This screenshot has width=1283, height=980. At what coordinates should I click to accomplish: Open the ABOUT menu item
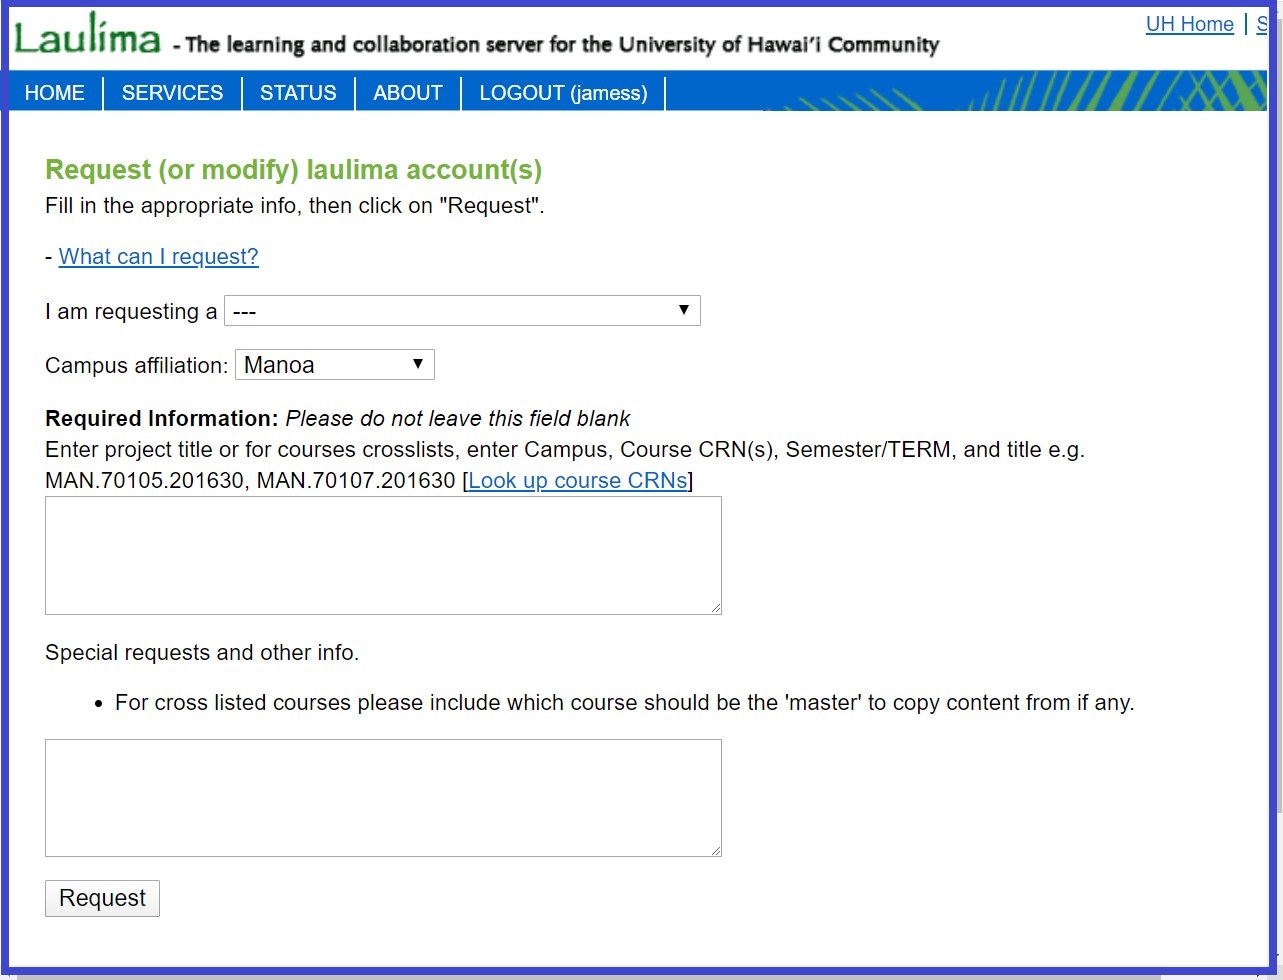point(408,93)
